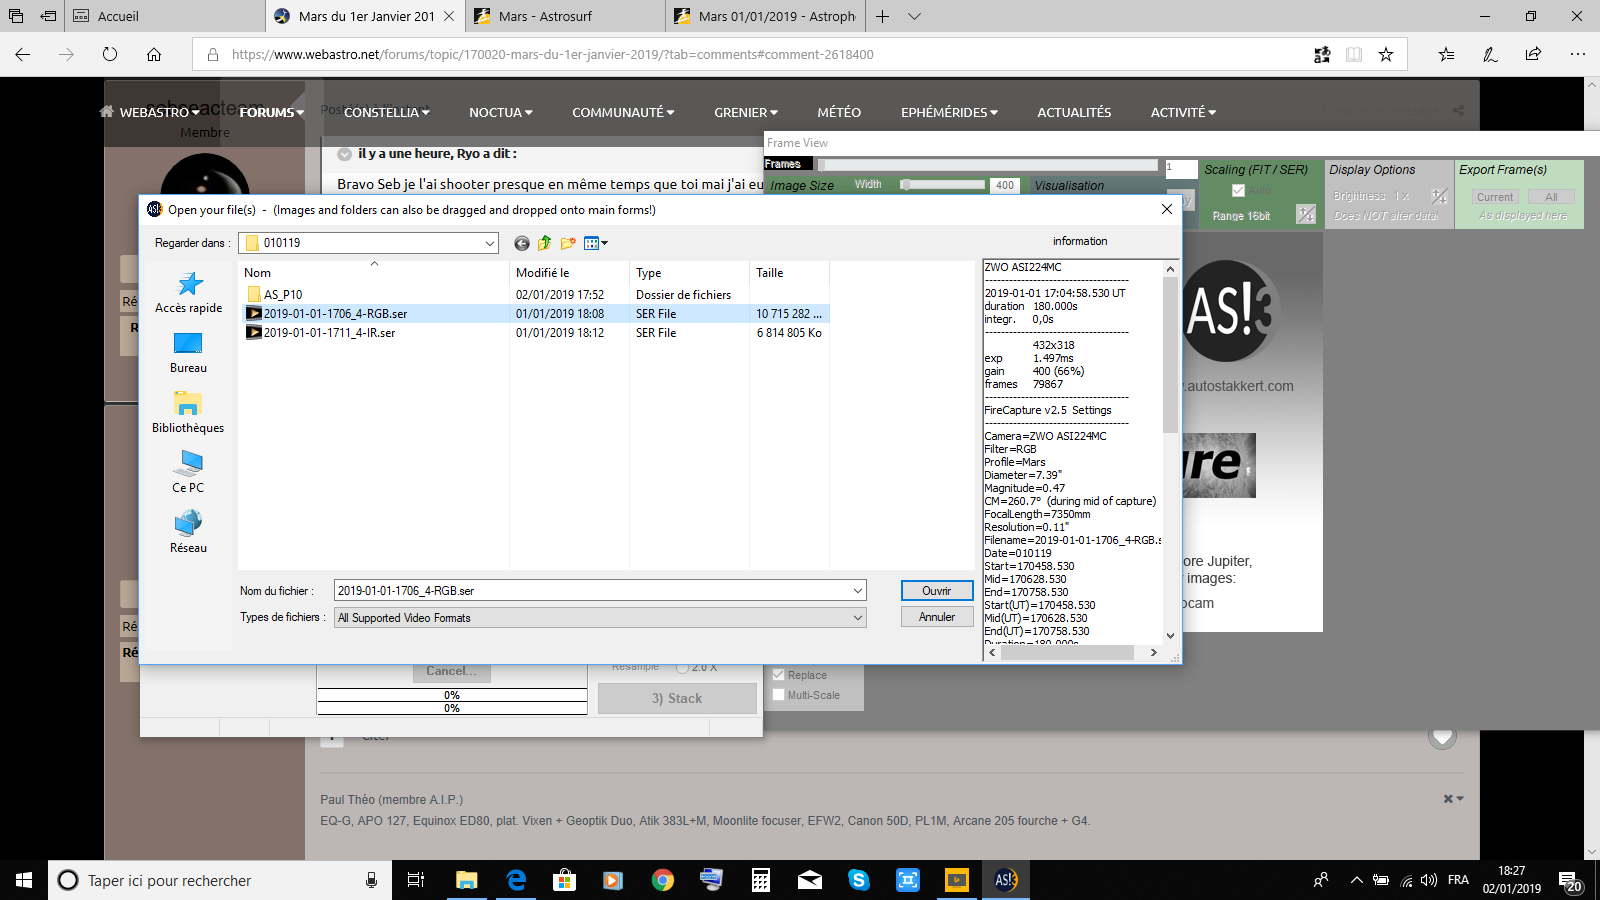The image size is (1600, 900).
Task: Close the Open your file(s) dialog
Action: 1166,209
